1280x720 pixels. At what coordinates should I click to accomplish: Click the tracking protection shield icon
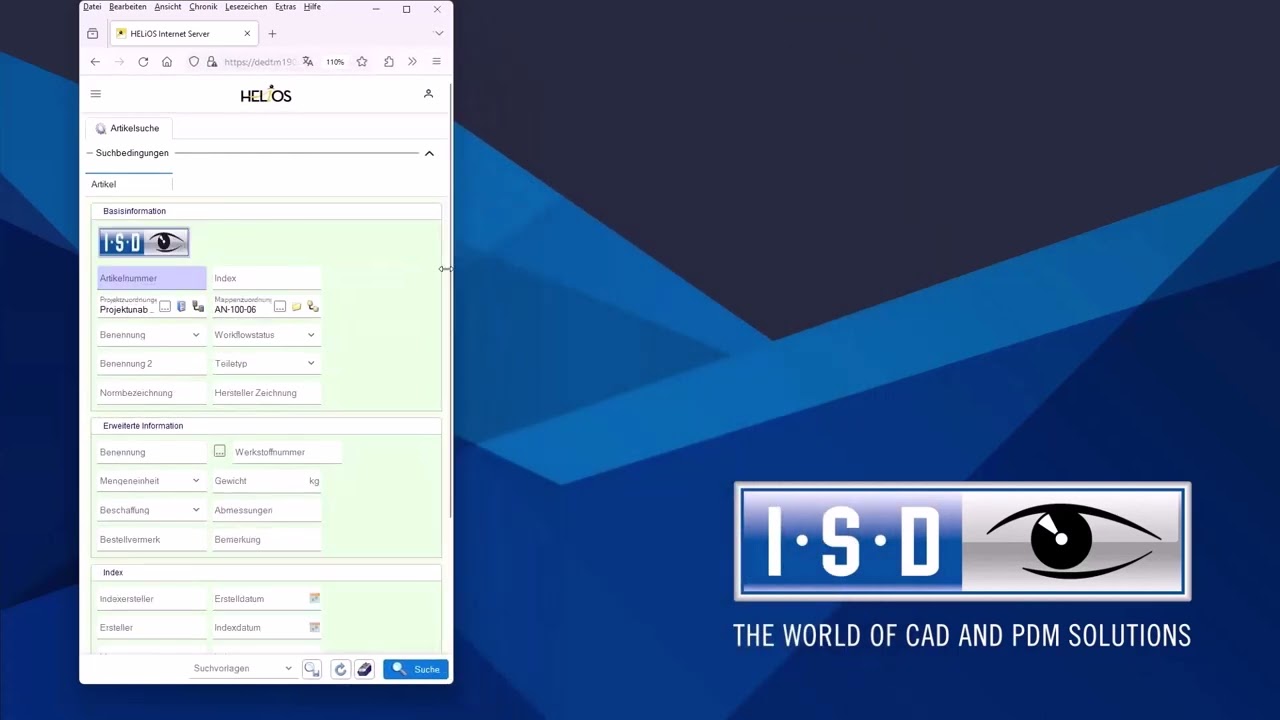click(194, 62)
